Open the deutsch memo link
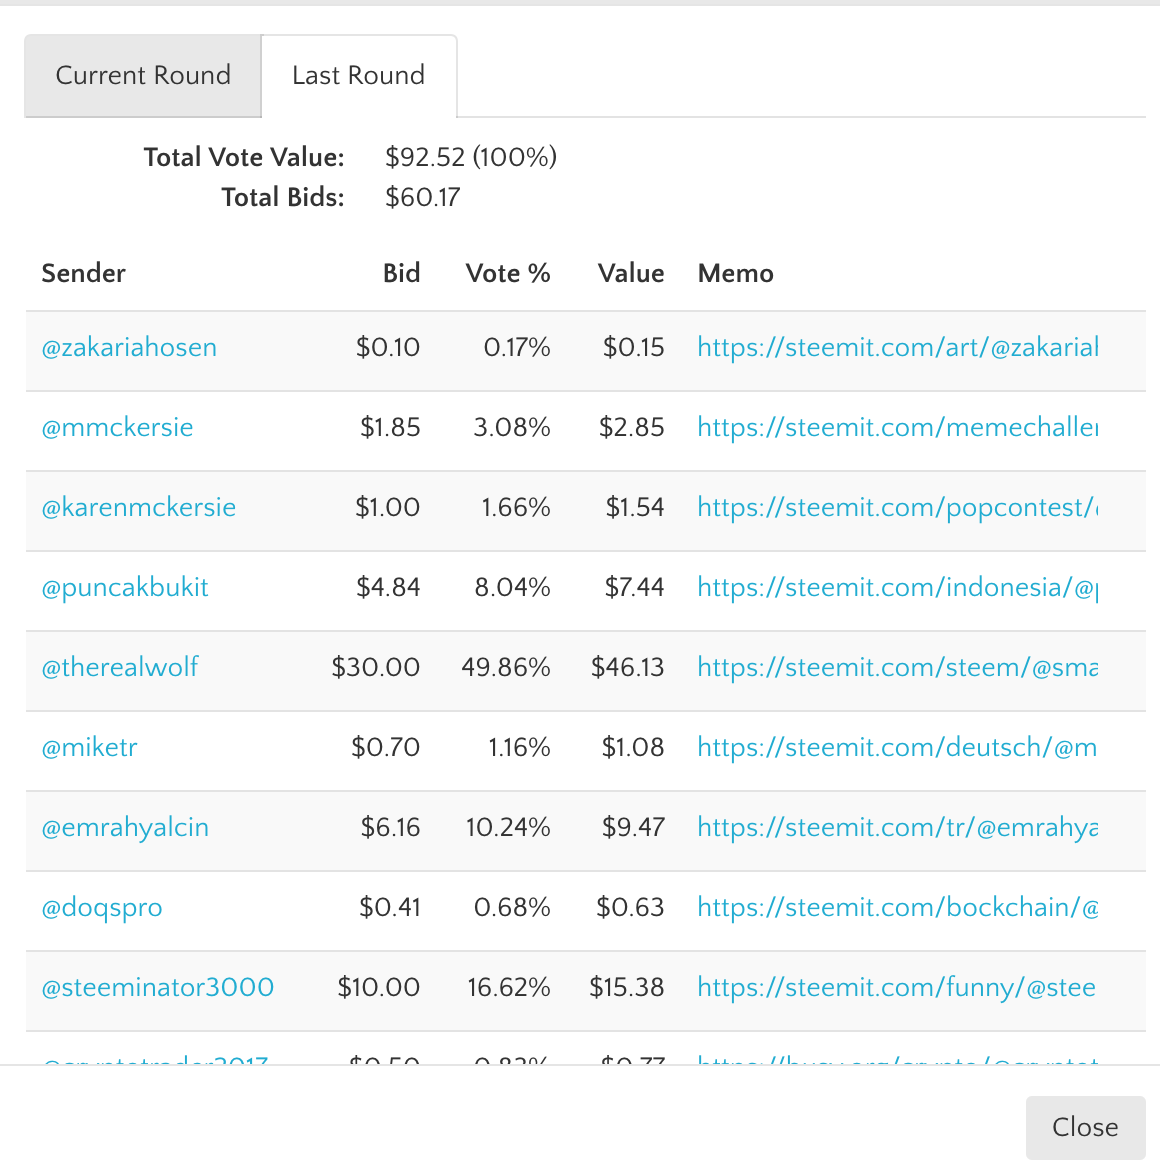1160x1164 pixels. pos(897,748)
